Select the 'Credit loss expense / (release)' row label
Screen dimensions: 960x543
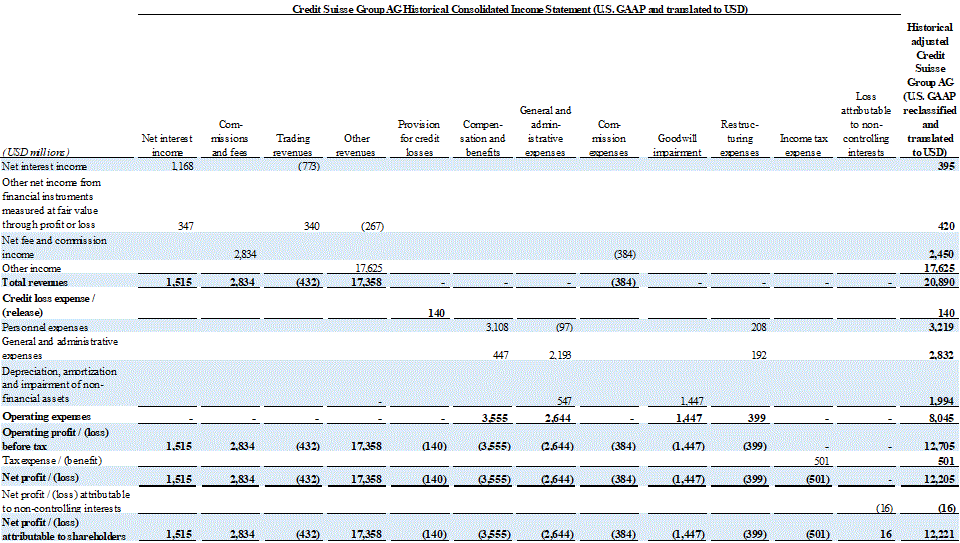pyautogui.click(x=49, y=305)
